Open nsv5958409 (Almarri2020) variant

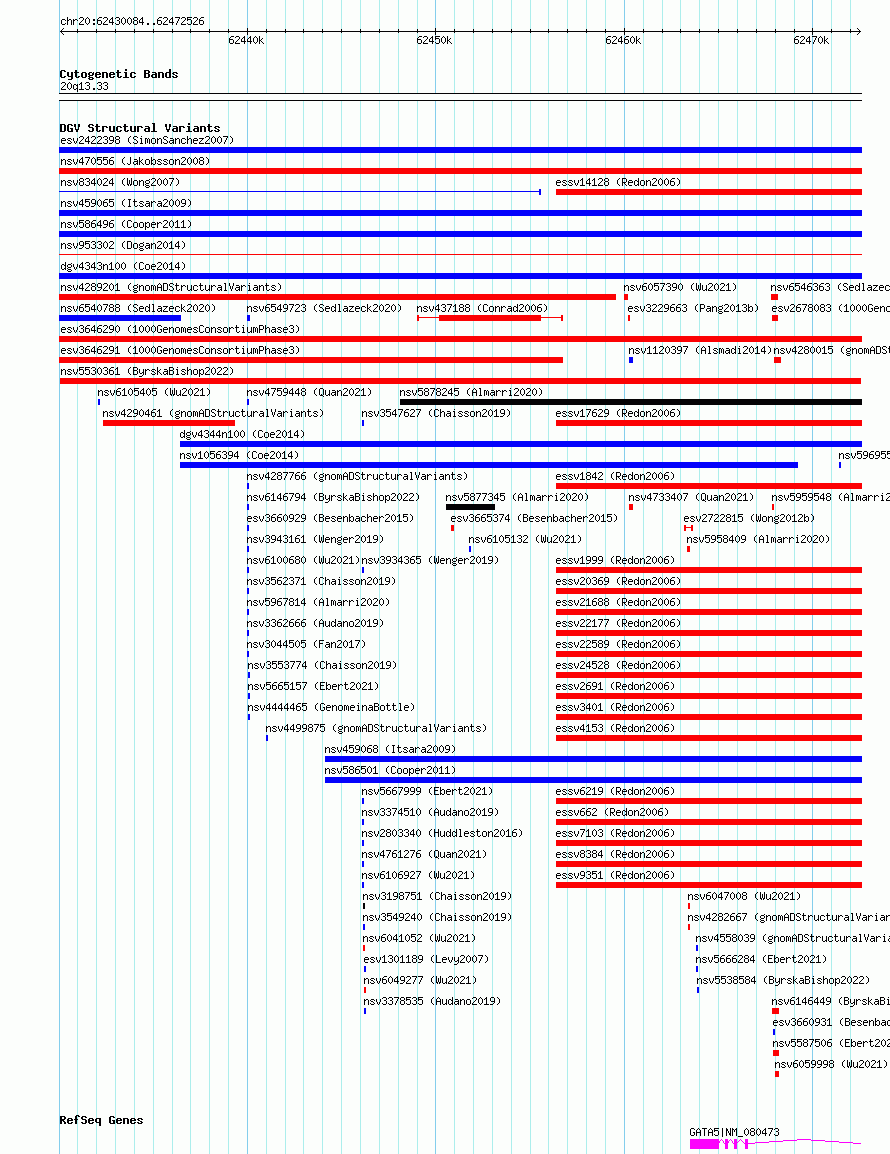click(758, 539)
